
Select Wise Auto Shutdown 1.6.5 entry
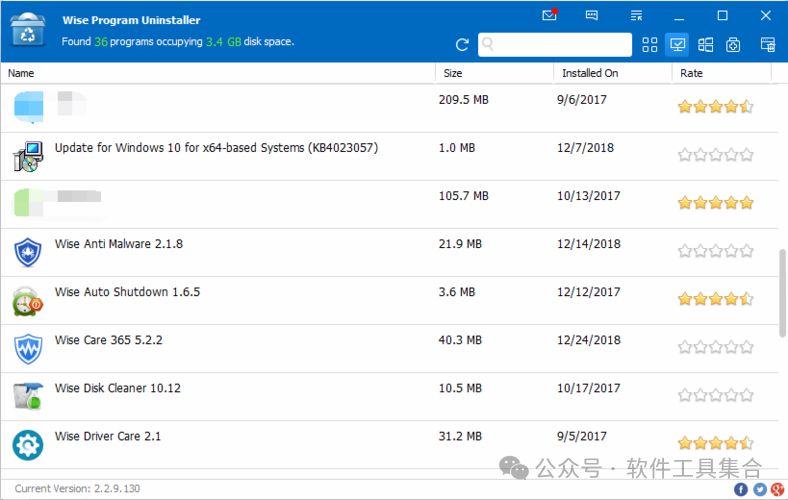(389, 301)
